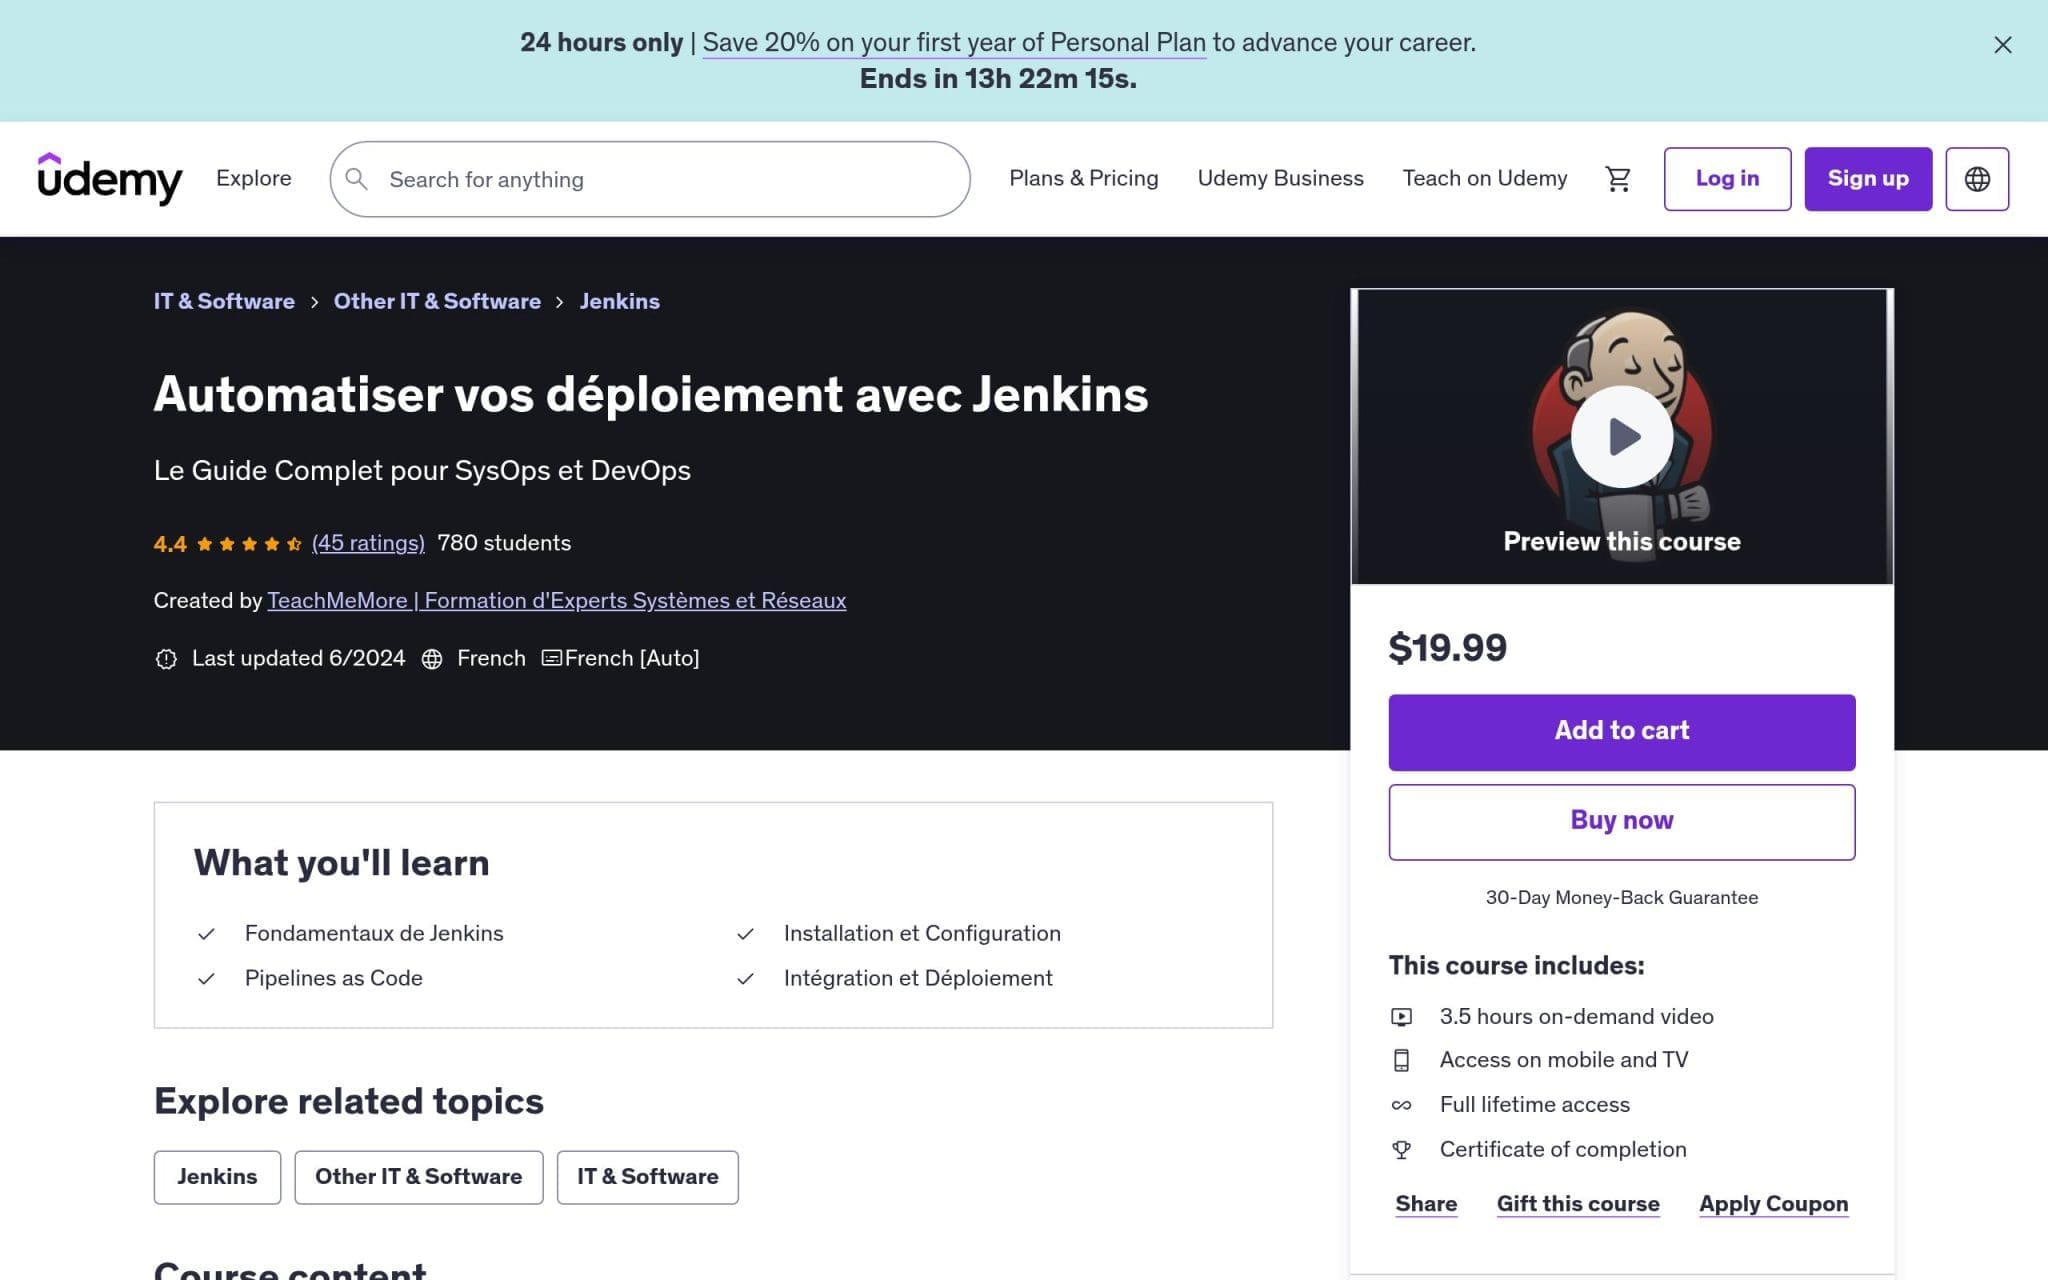The image size is (2048, 1280).
Task: Open the TeachMeMore instructor link
Action: coord(557,601)
